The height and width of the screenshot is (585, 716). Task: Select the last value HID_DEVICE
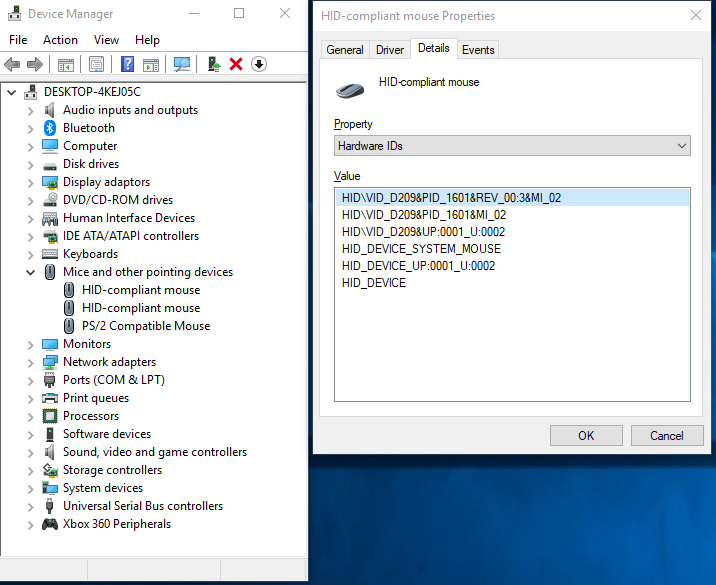(x=374, y=283)
